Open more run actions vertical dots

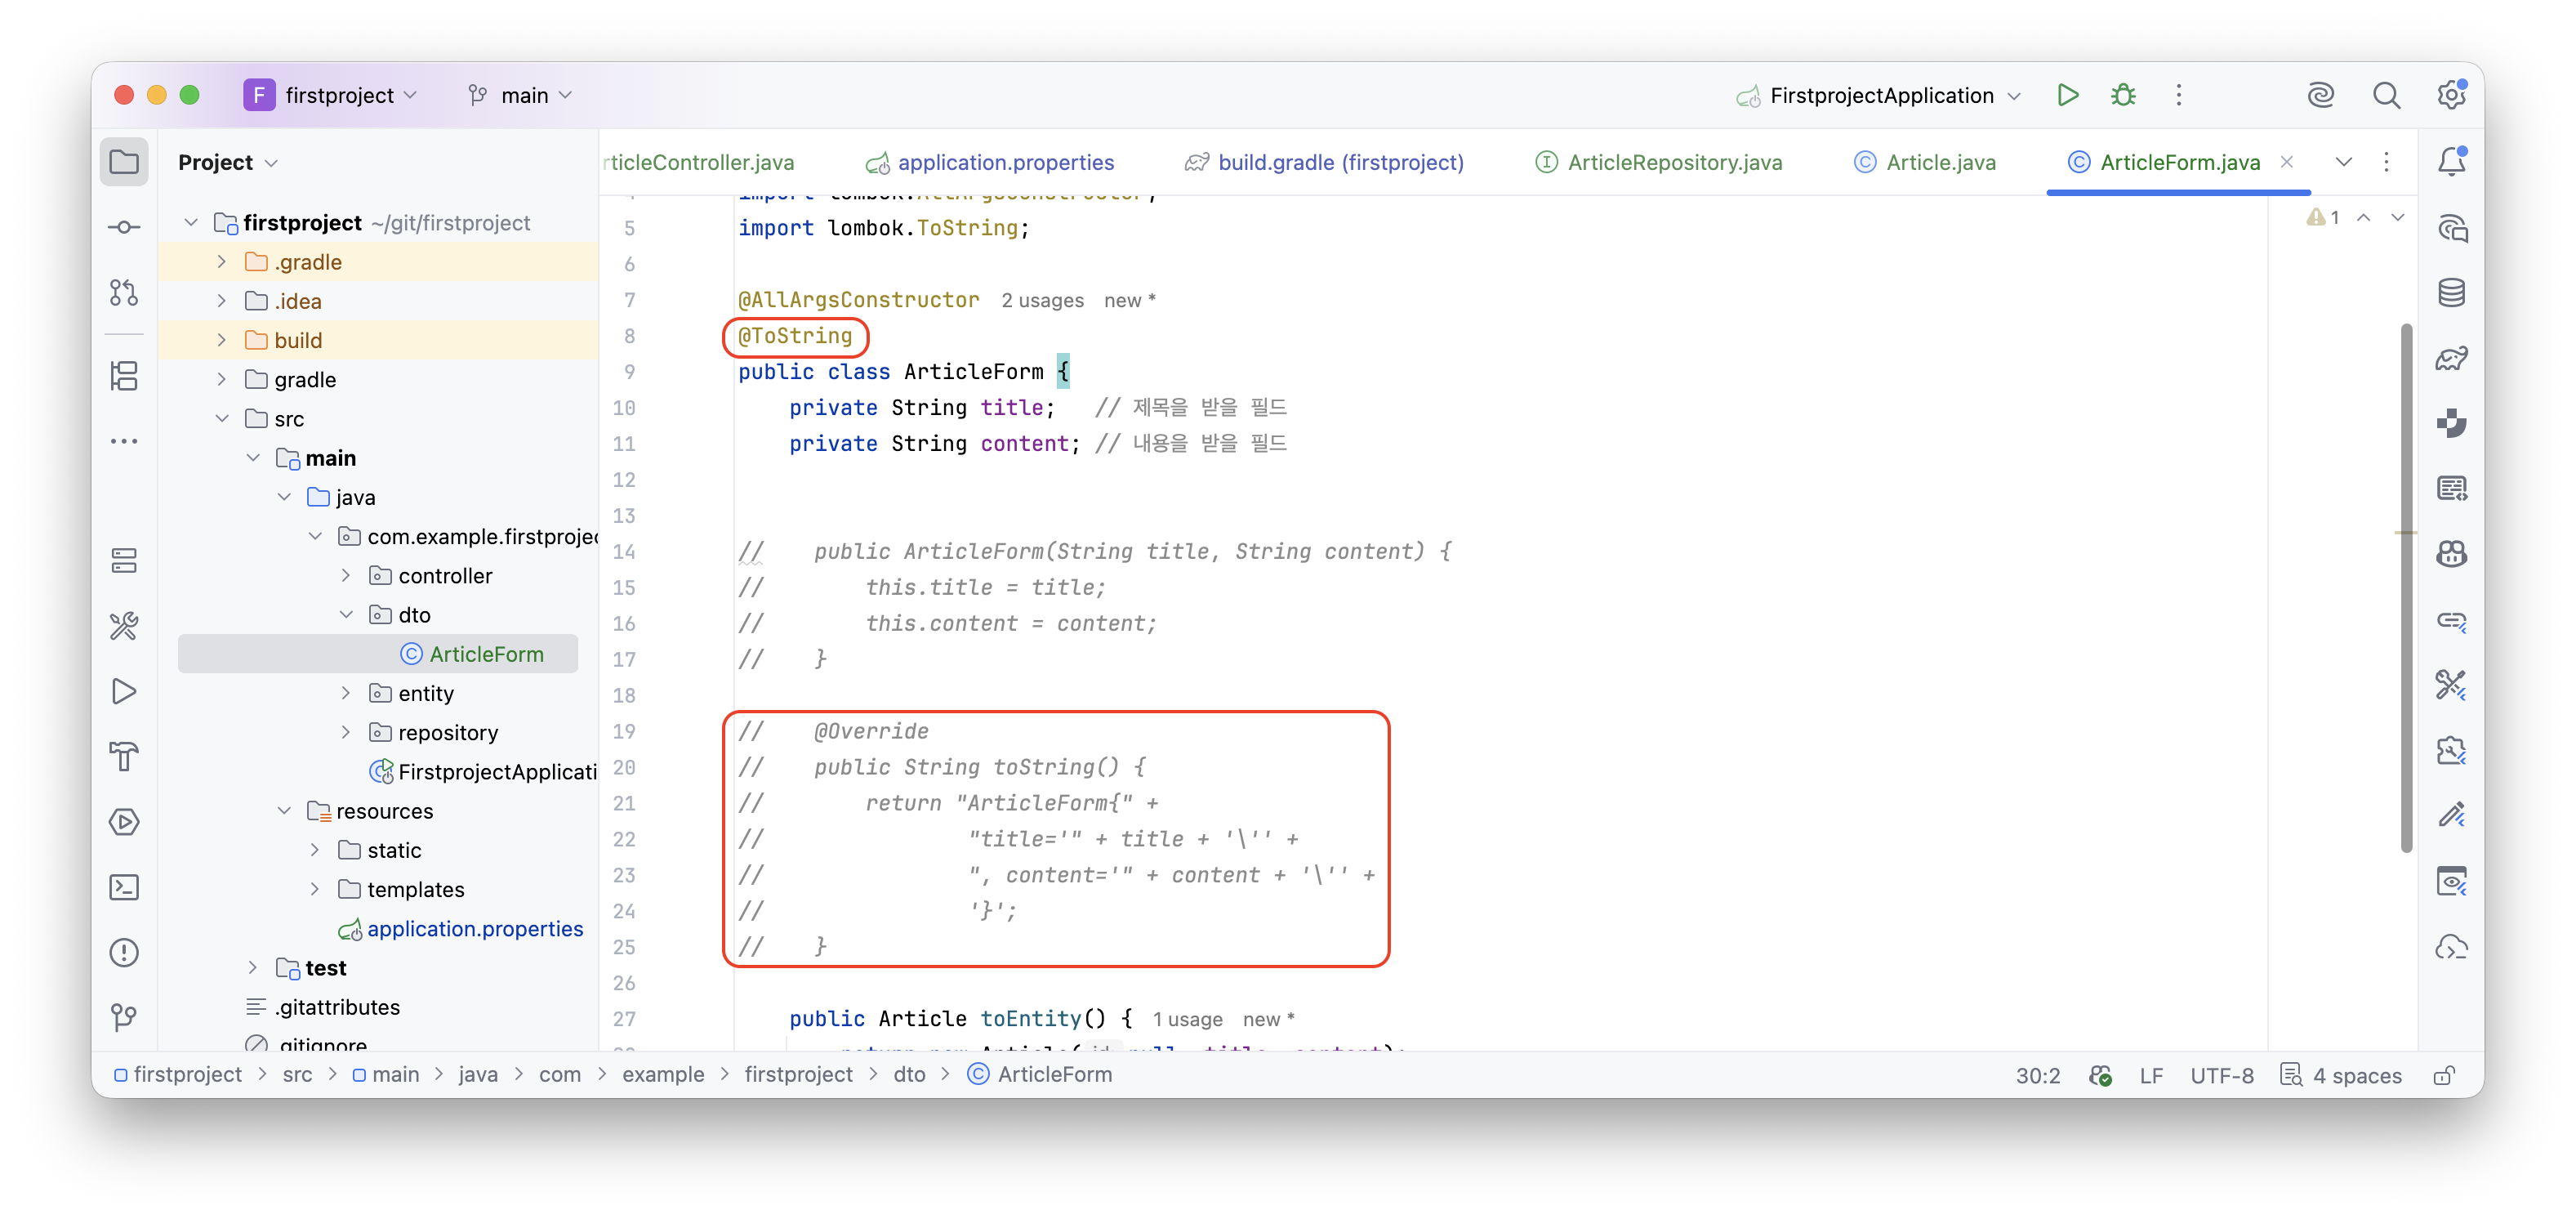tap(2179, 95)
